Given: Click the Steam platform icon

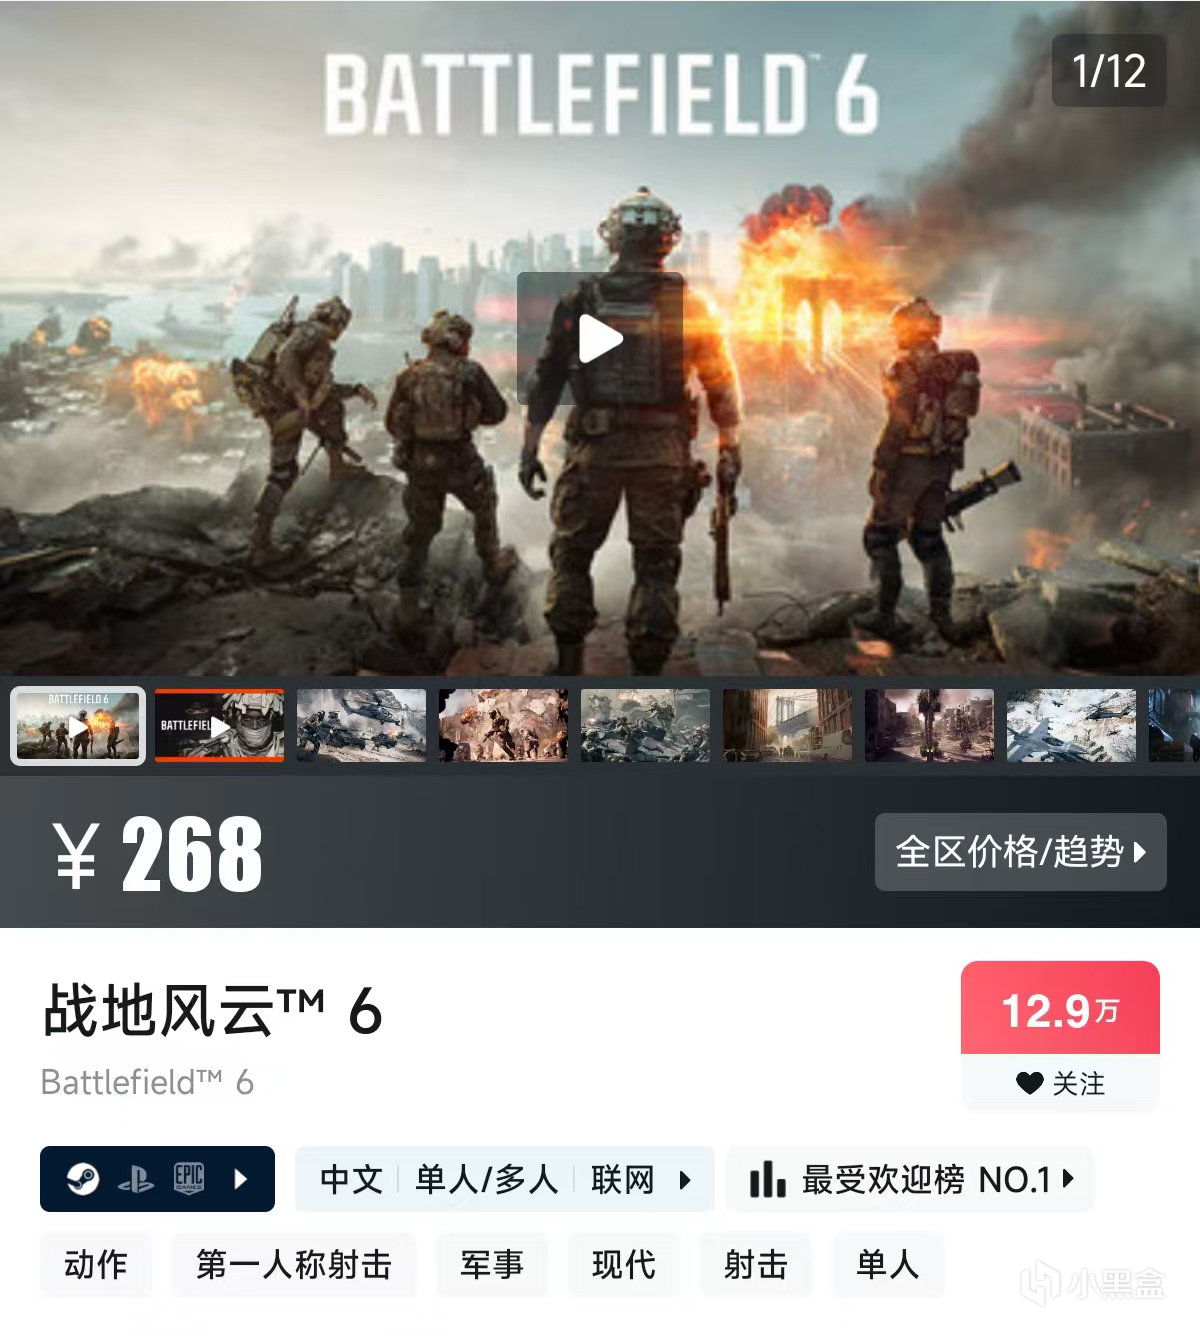Looking at the screenshot, I should (83, 1179).
